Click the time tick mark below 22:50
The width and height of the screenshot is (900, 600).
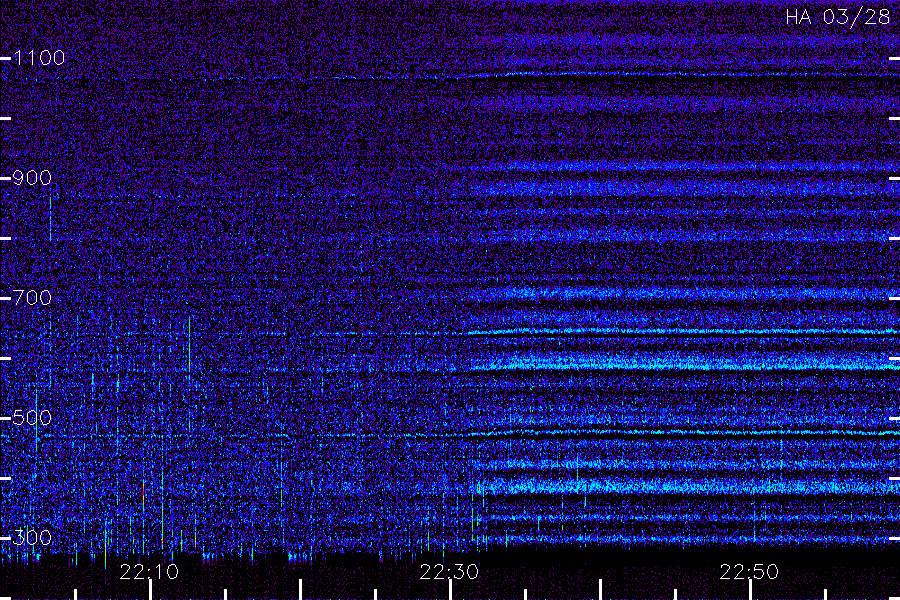coord(750,590)
